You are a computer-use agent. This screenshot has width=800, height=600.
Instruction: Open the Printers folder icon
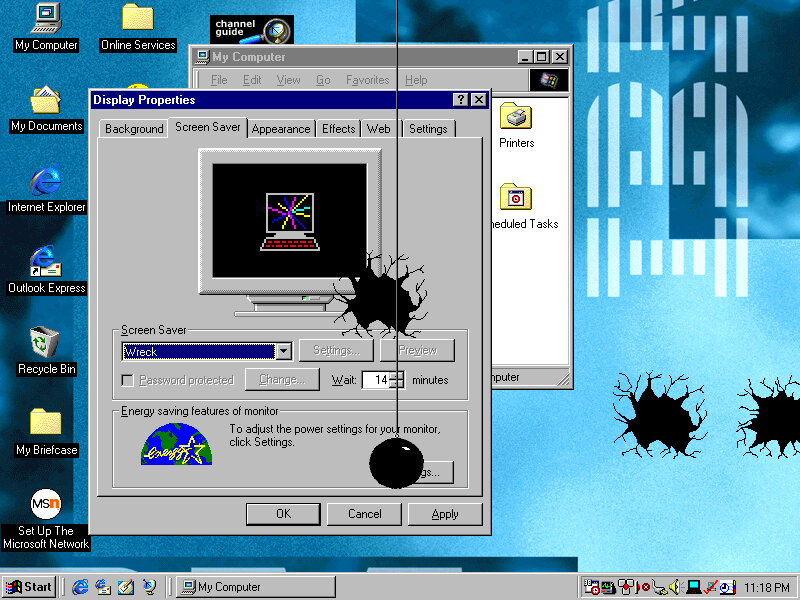[x=516, y=118]
